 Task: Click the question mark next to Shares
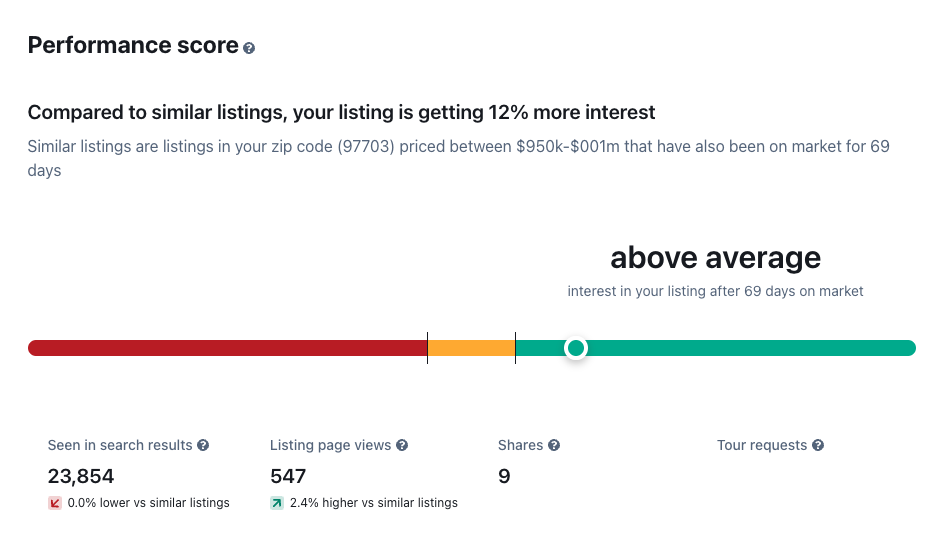click(x=554, y=445)
